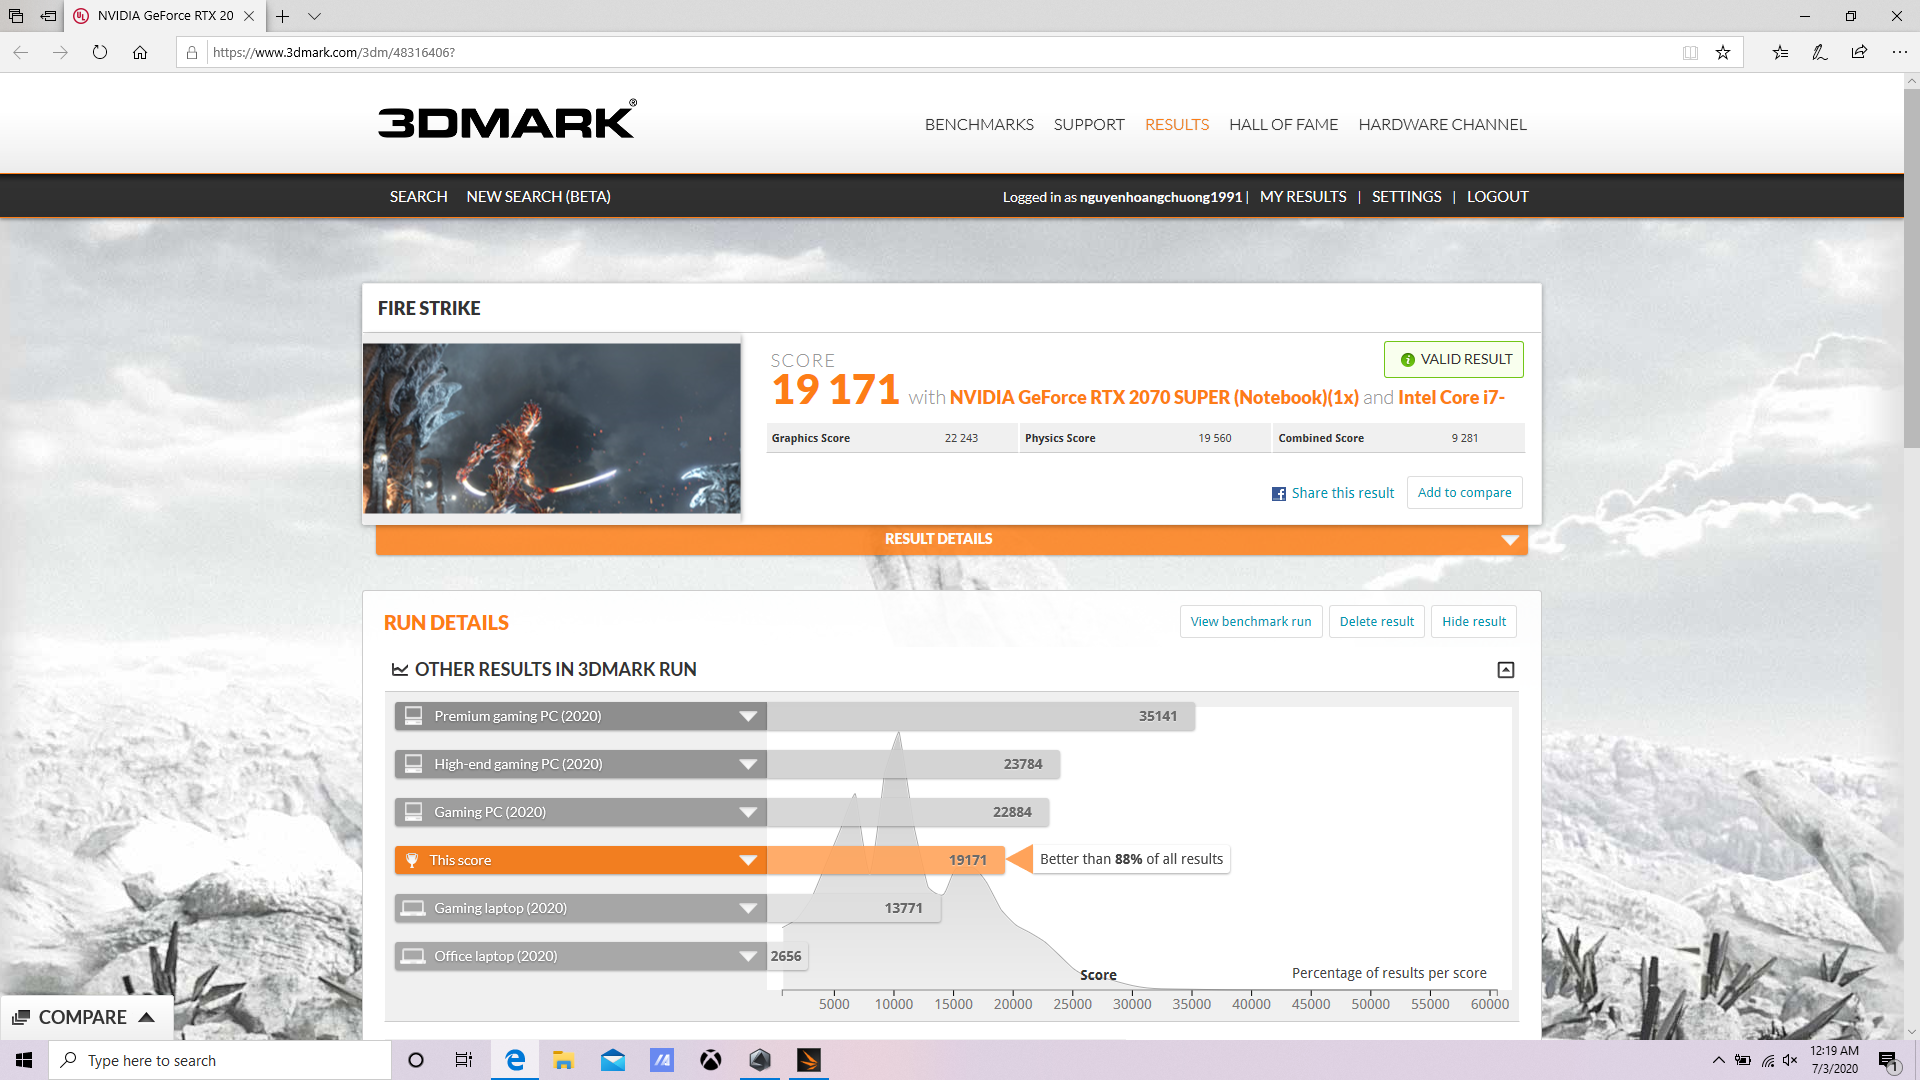Viewport: 1920px width, 1080px height.
Task: Click the browser Back arrow
Action: tap(21, 53)
